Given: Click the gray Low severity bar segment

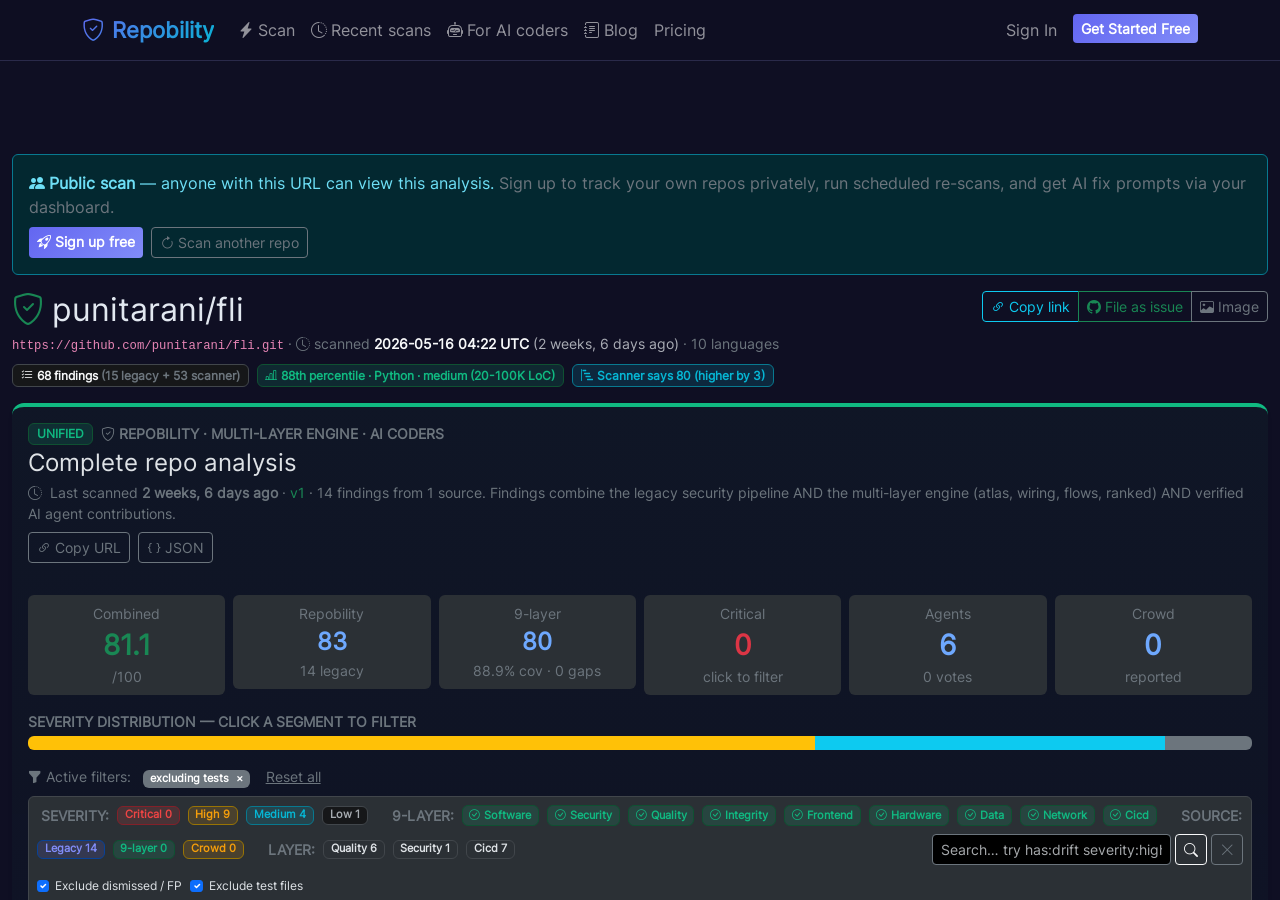Looking at the screenshot, I should point(1208,743).
